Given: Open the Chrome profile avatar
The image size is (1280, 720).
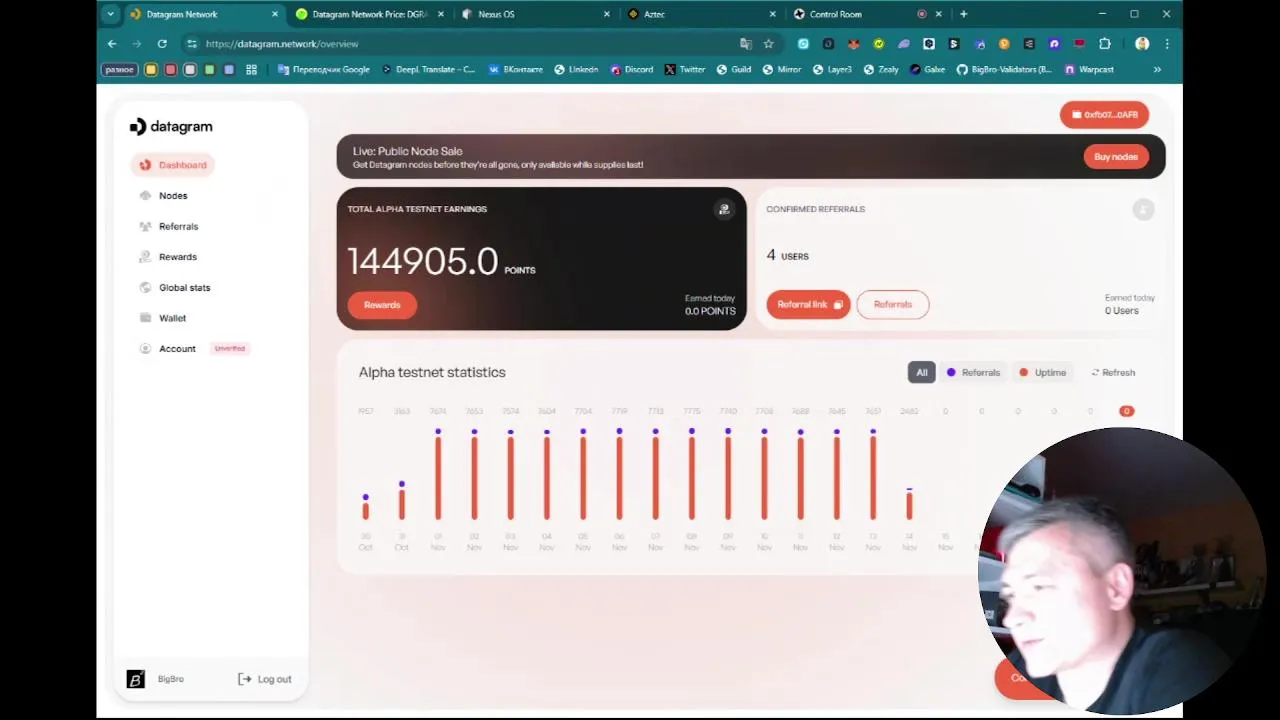Looking at the screenshot, I should 1142,44.
